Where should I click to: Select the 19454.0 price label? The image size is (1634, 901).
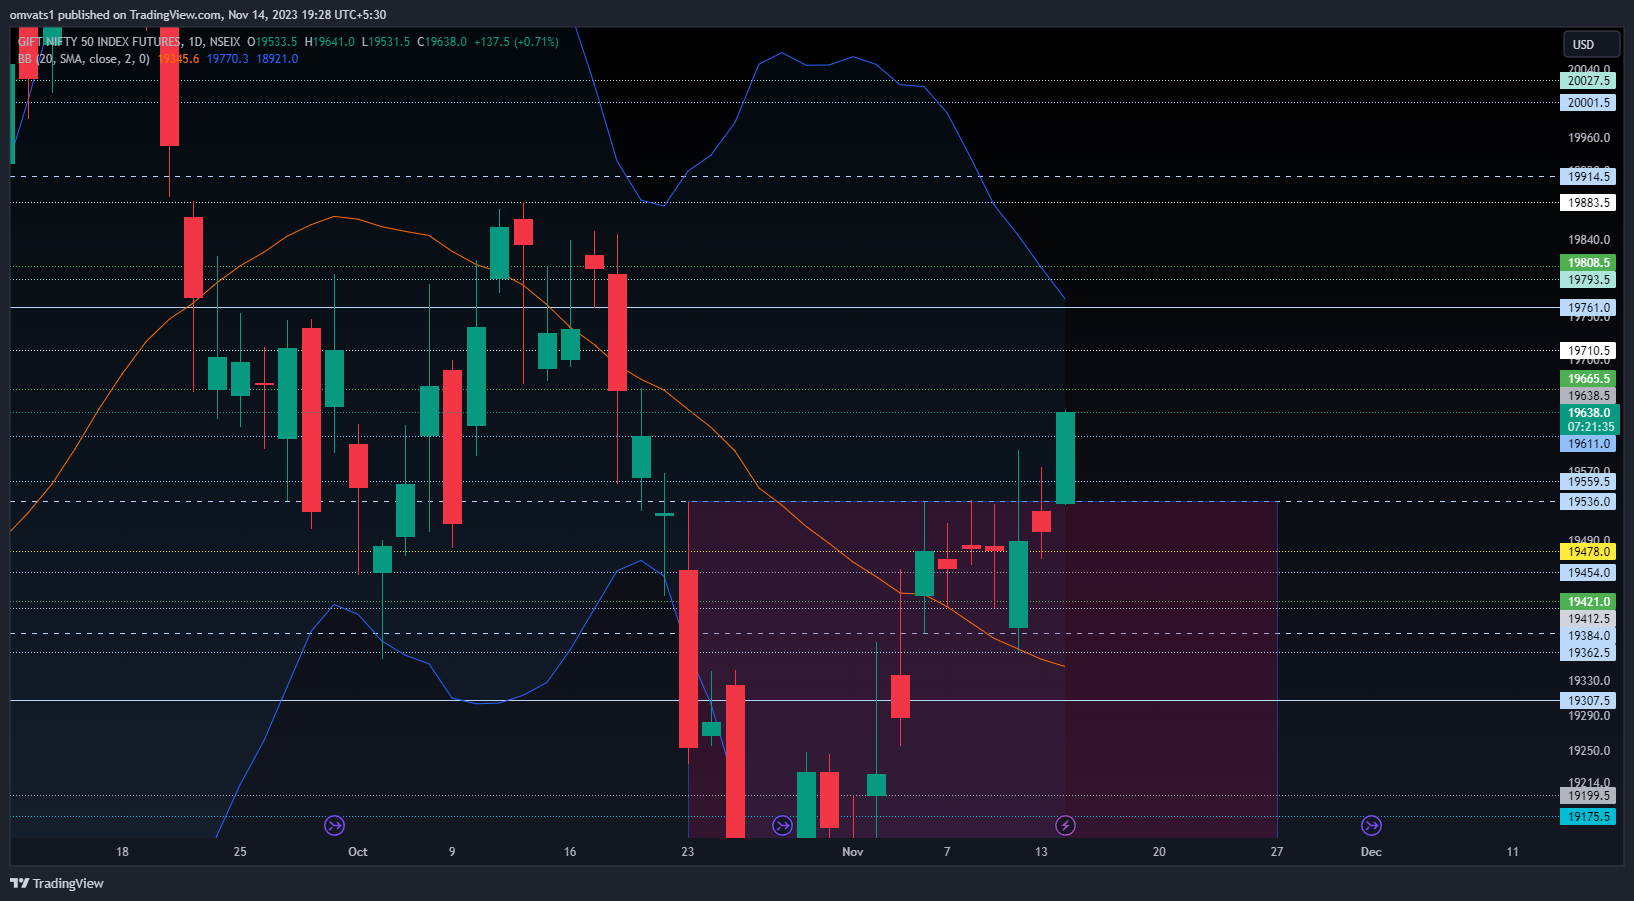(1588, 573)
